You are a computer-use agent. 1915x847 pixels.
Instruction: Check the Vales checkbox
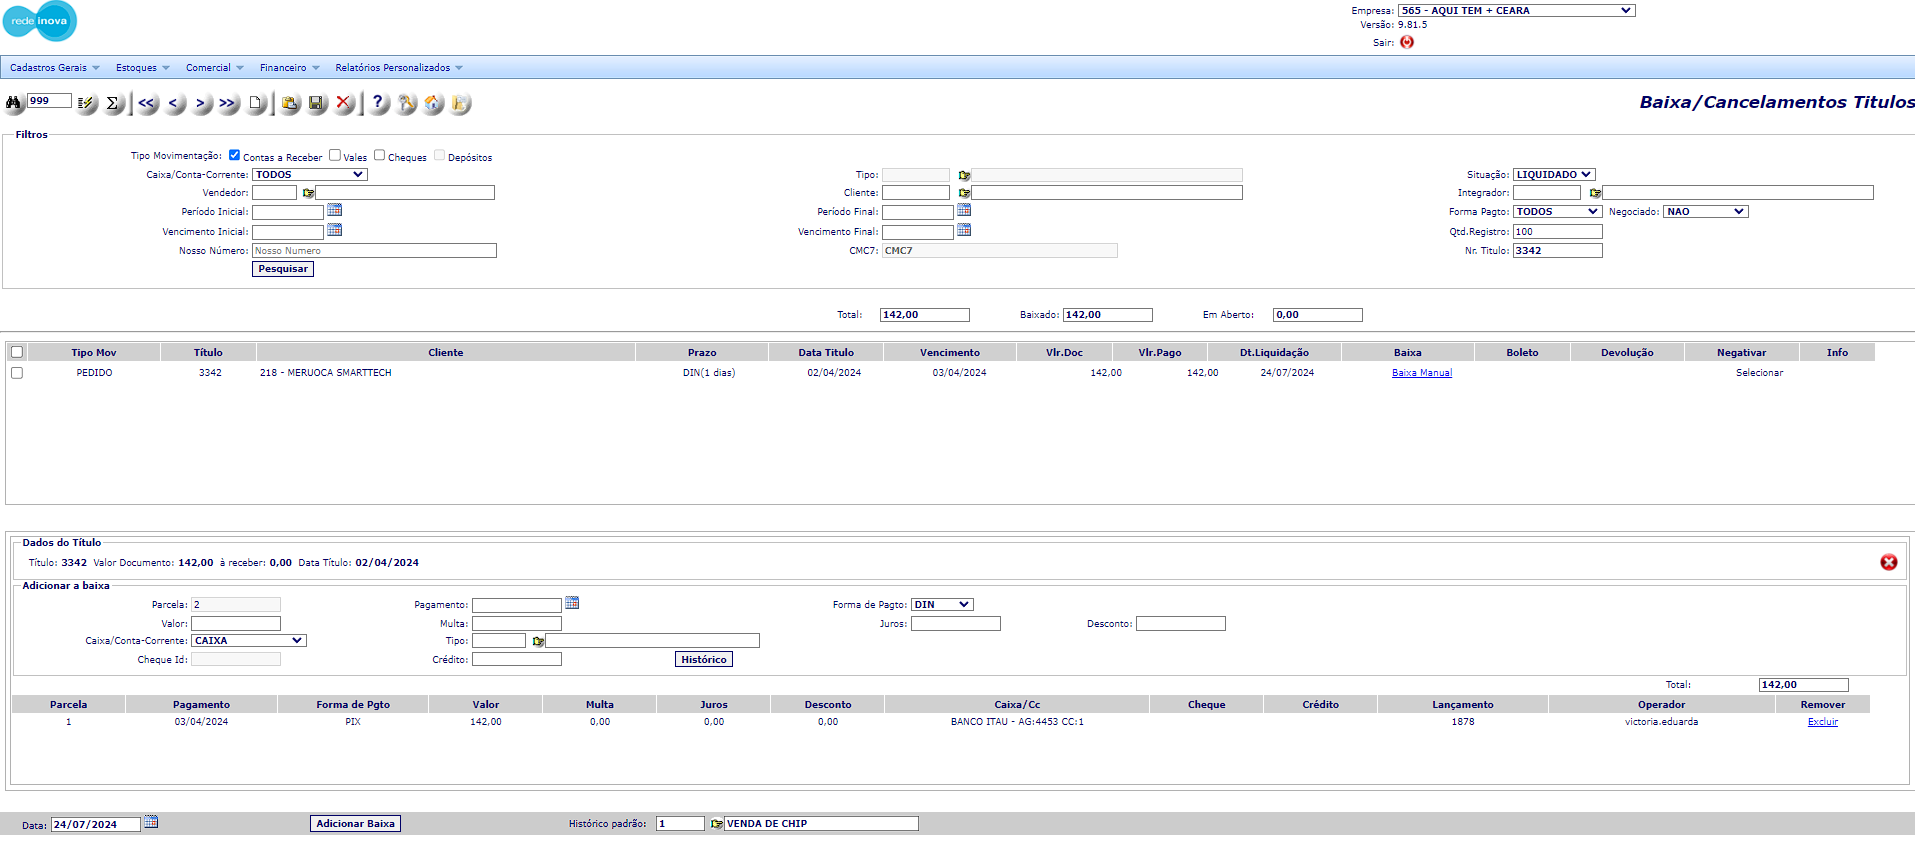(334, 155)
